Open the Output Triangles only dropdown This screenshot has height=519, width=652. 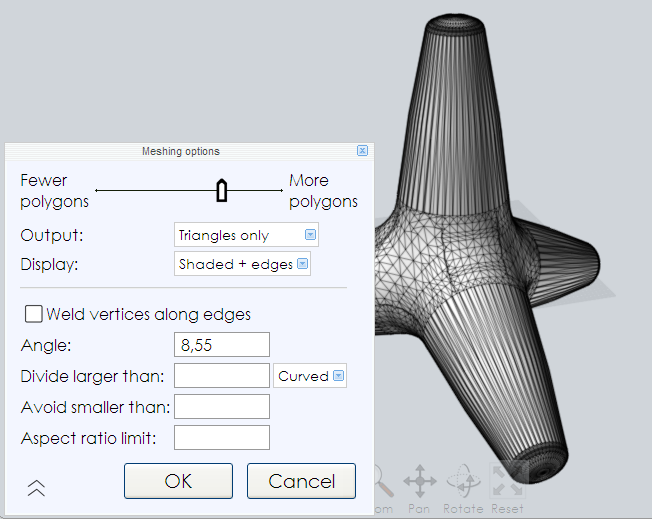[246, 235]
